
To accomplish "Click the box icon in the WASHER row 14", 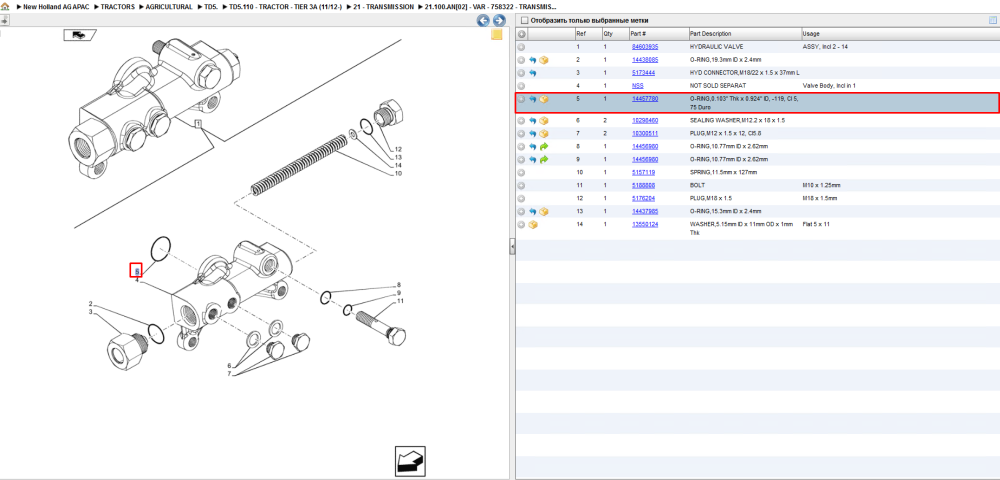I will pos(533,224).
